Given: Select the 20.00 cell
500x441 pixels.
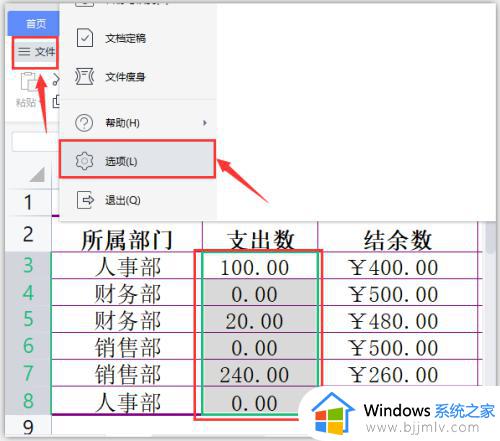Looking at the screenshot, I should pos(260,319).
